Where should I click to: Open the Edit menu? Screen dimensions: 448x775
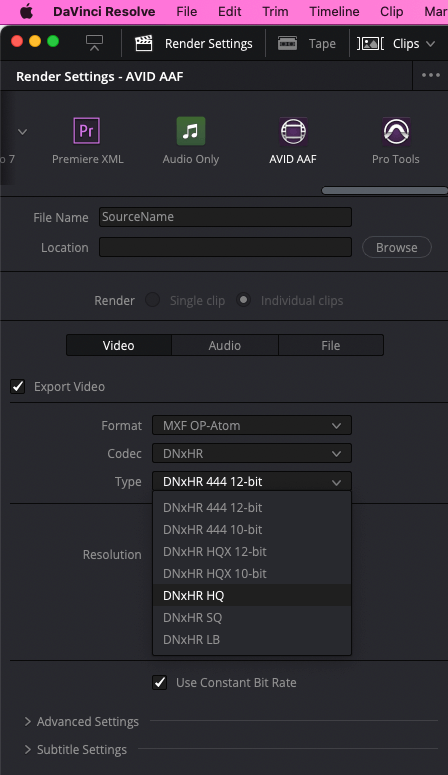pos(230,11)
